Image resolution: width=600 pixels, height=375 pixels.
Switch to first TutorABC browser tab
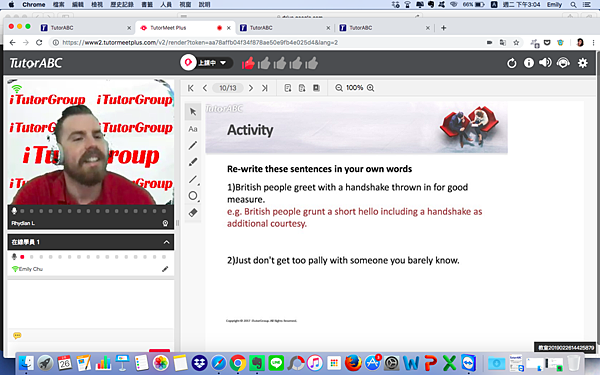pyautogui.click(x=86, y=28)
